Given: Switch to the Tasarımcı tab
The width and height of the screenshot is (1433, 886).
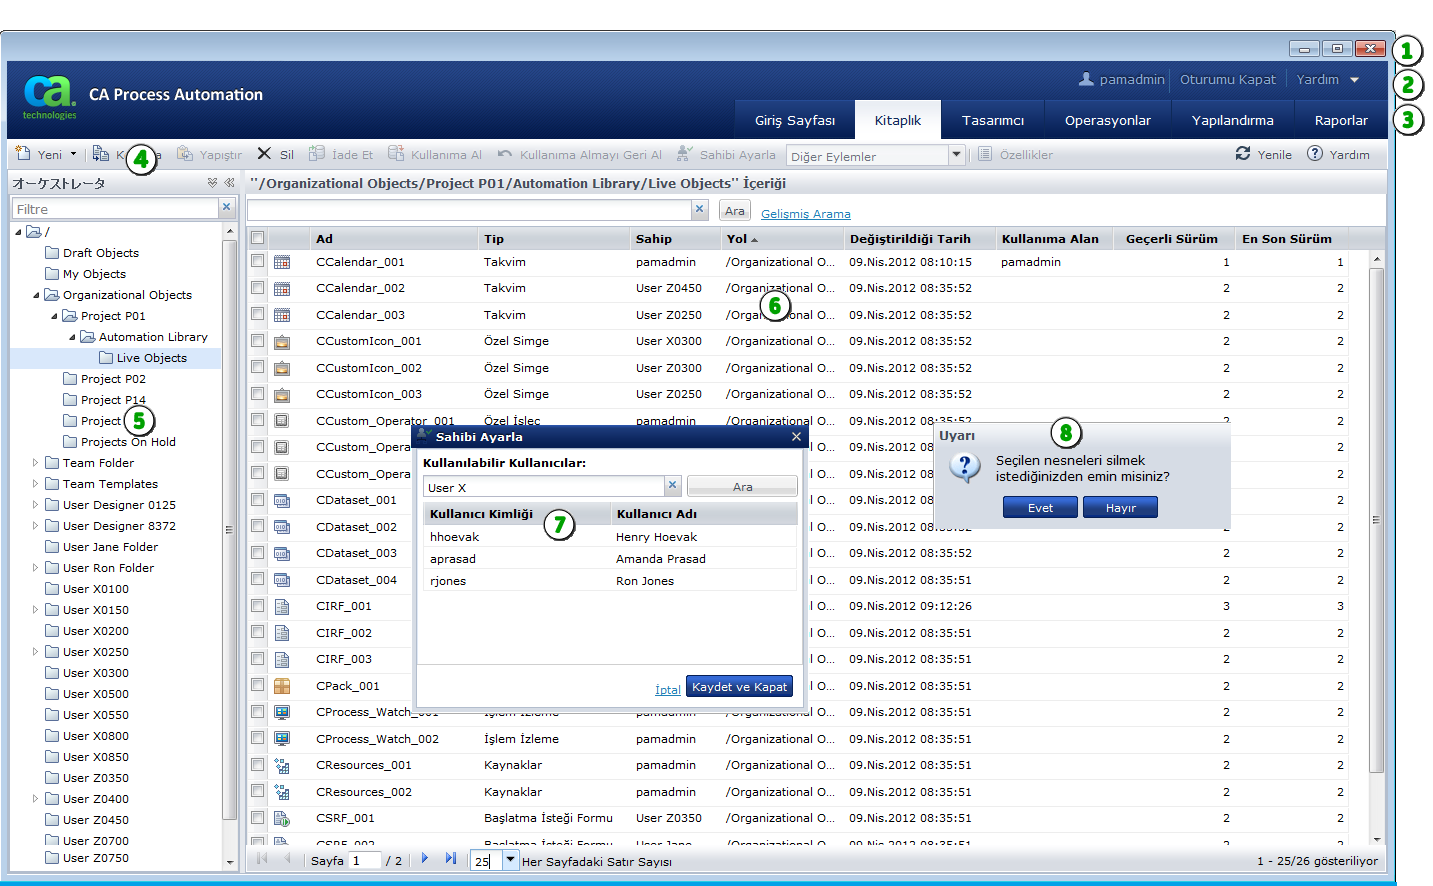Looking at the screenshot, I should pos(992,120).
